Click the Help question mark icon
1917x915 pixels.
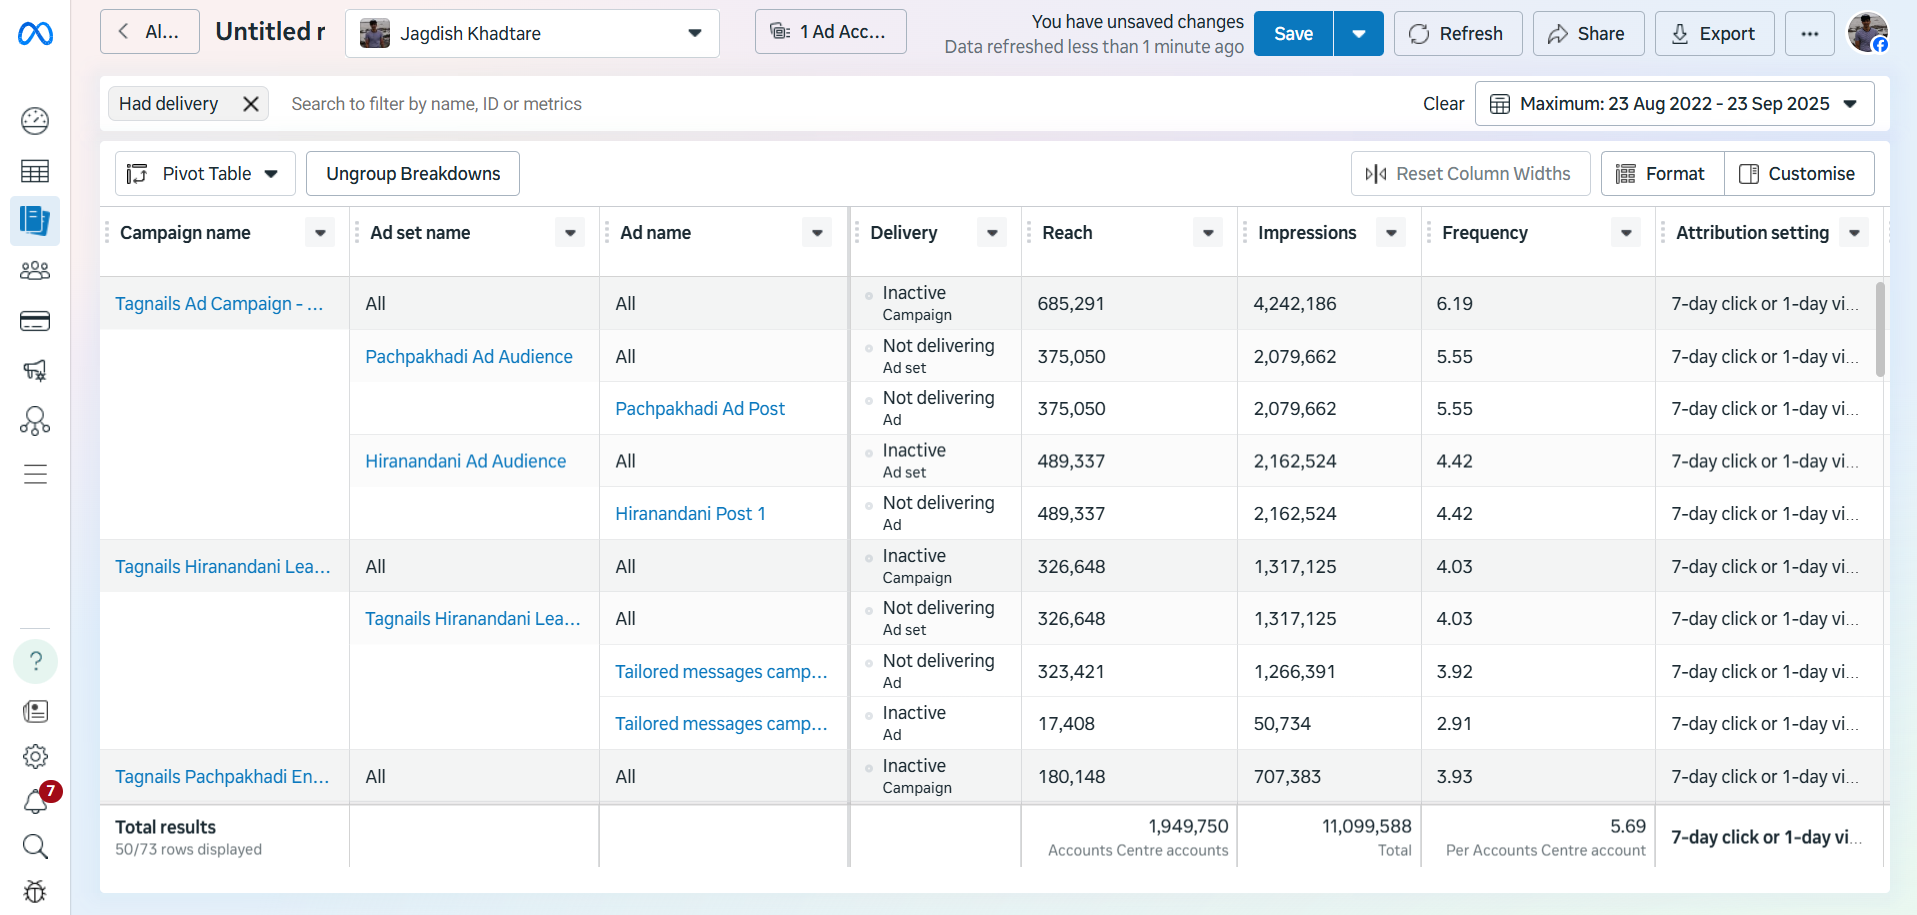coord(35,661)
